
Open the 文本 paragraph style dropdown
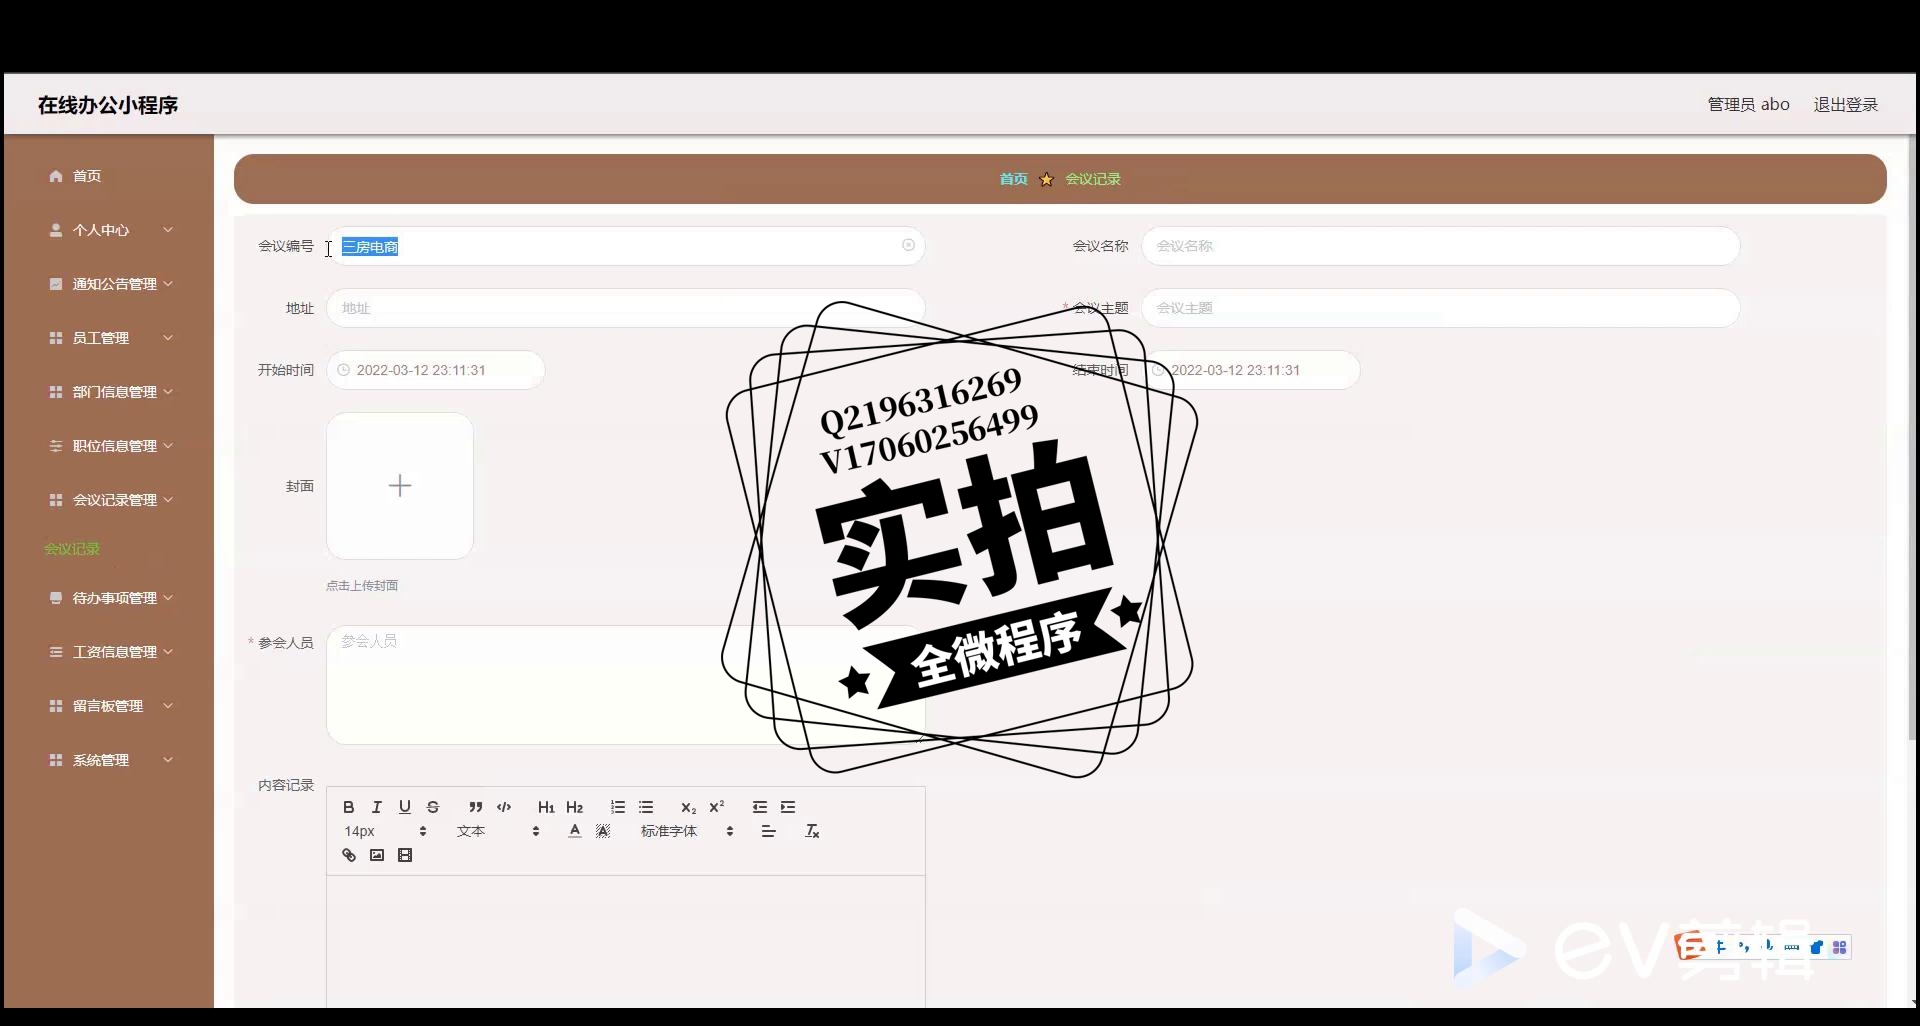498,831
